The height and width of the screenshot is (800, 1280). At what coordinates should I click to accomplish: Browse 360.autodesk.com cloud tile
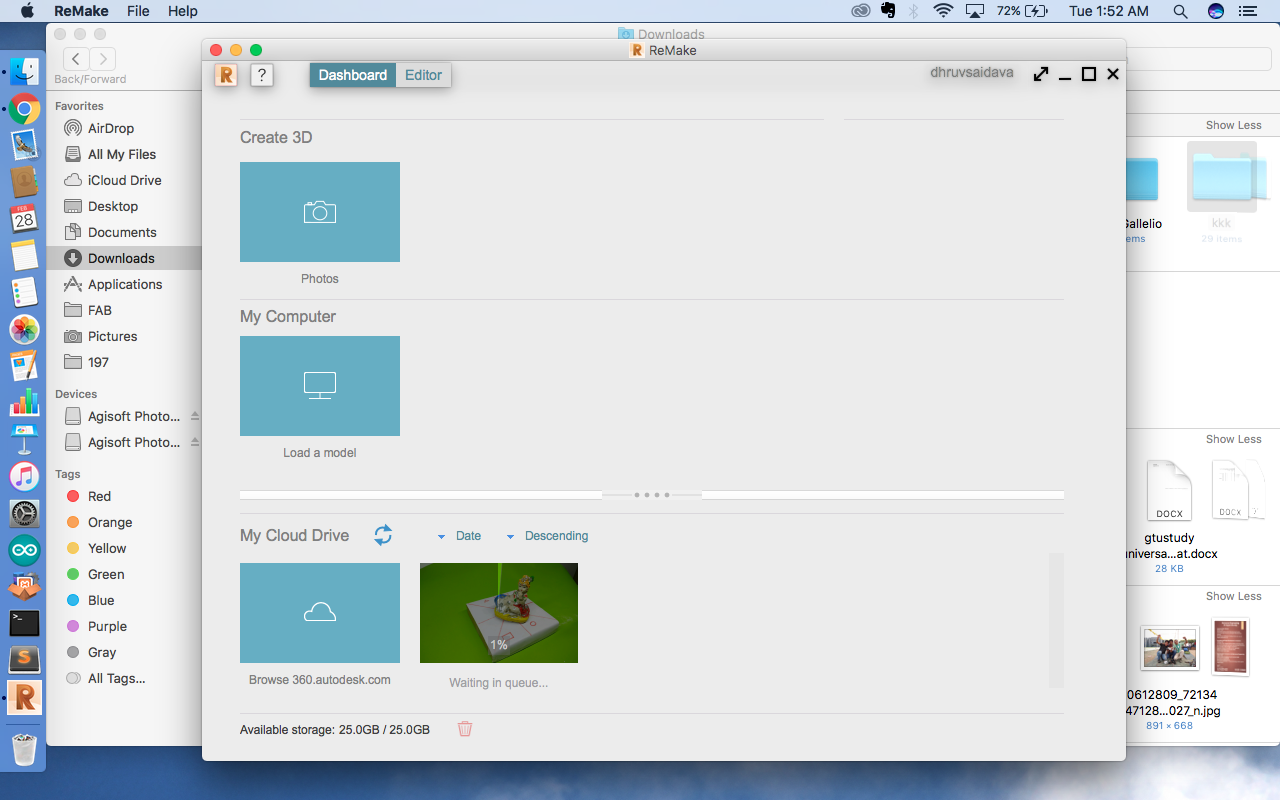(320, 613)
